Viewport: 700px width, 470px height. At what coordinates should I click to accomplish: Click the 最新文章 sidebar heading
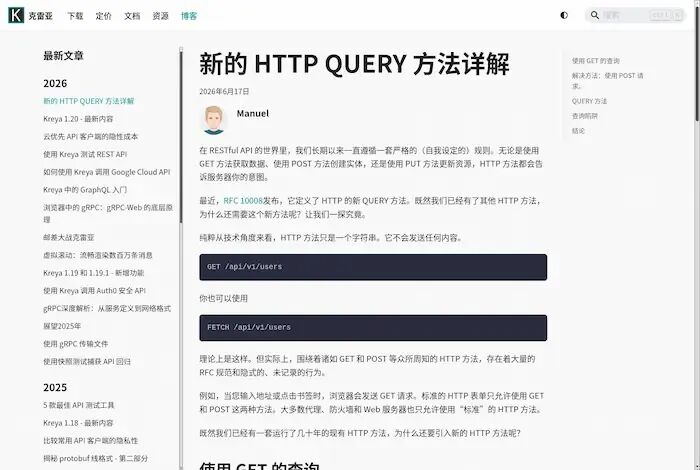click(x=63, y=56)
